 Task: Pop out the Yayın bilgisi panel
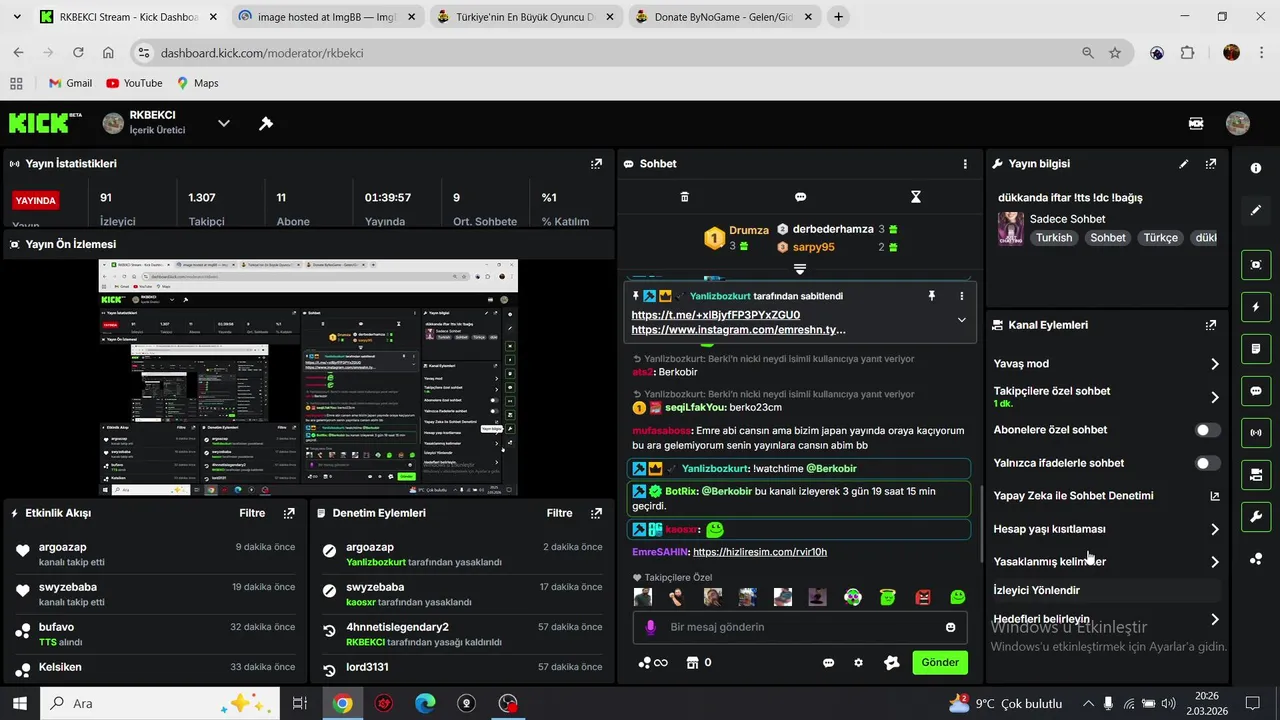coord(1211,164)
